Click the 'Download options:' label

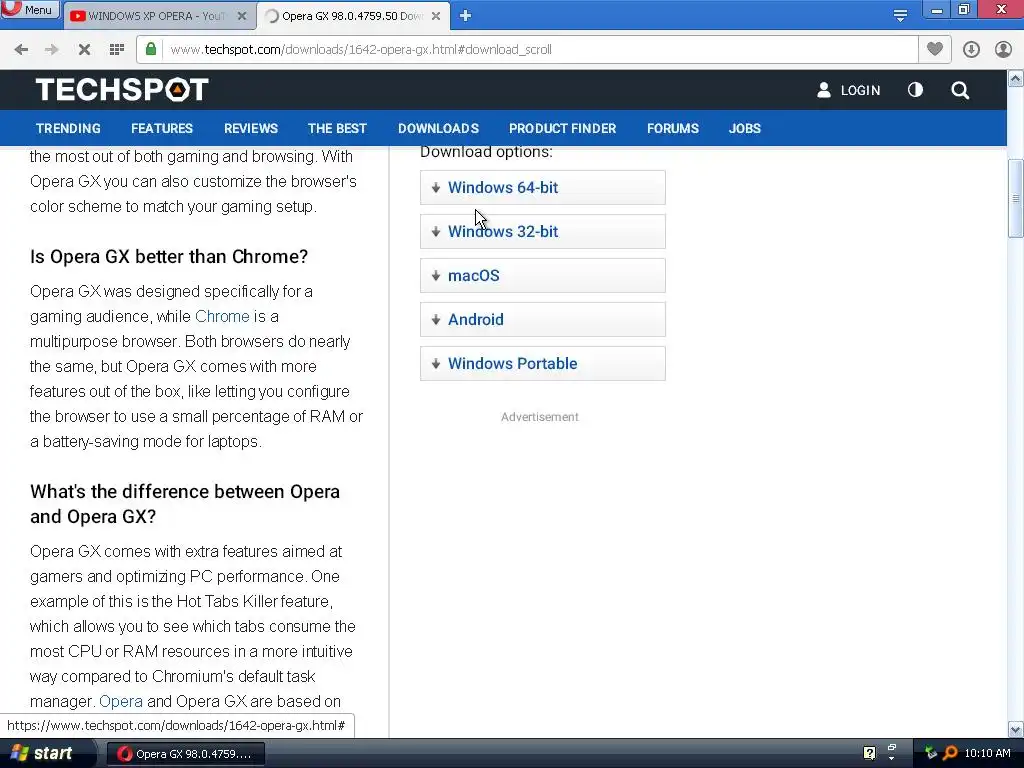click(486, 152)
